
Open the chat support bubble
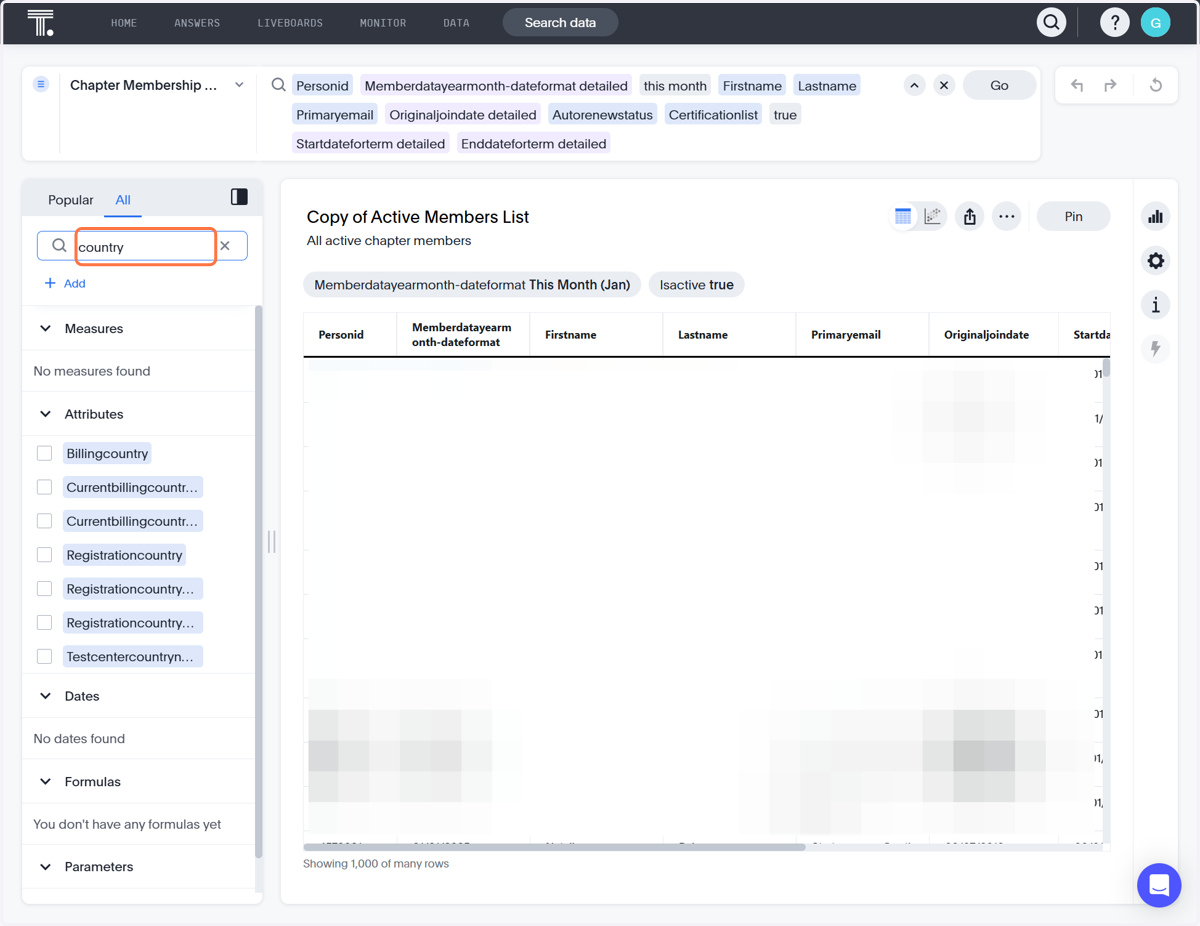(1159, 885)
